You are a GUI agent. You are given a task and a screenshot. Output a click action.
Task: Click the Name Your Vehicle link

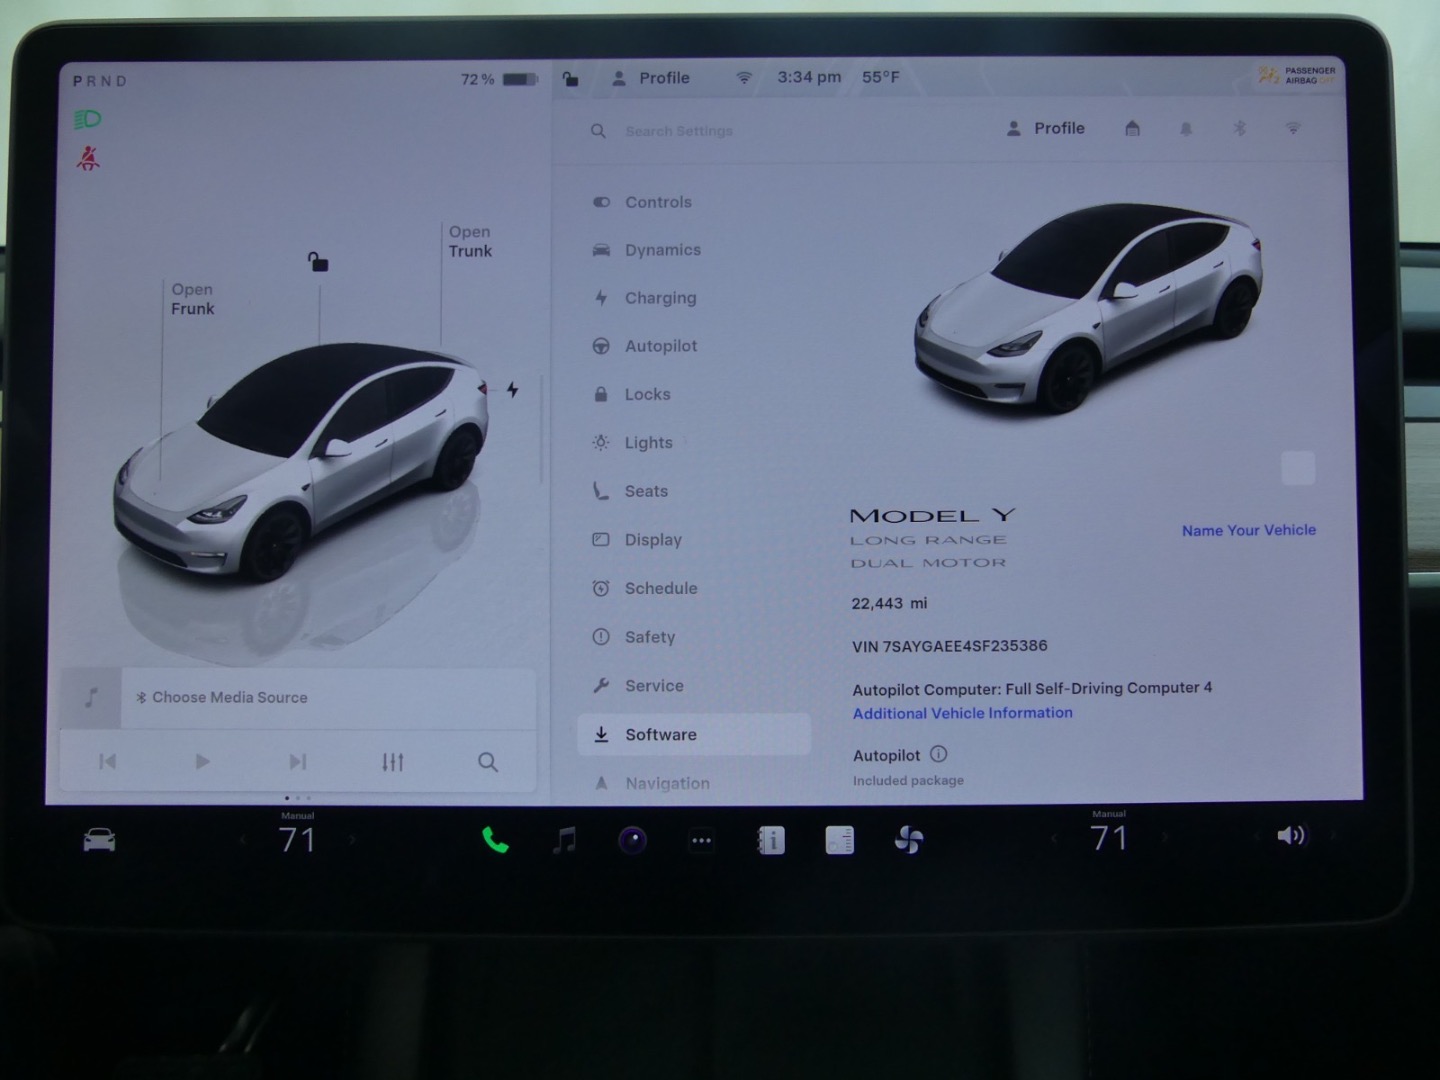pyautogui.click(x=1248, y=530)
